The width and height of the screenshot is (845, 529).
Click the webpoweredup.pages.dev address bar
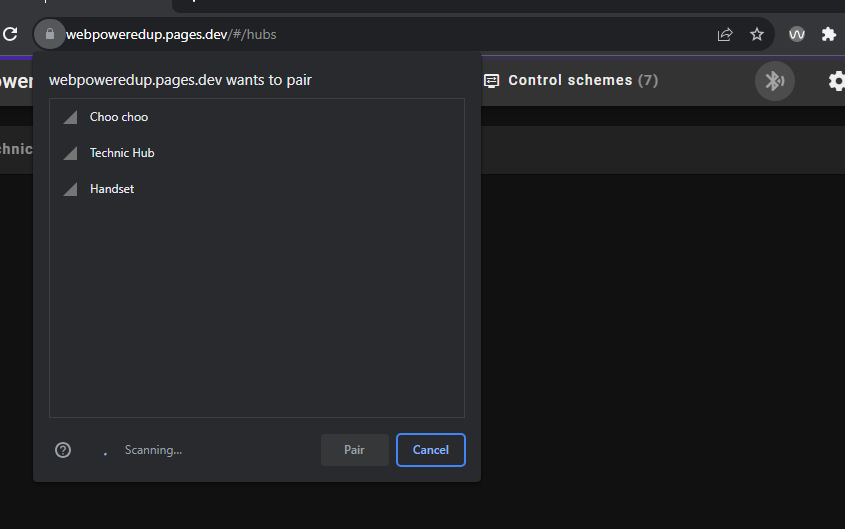tap(400, 34)
